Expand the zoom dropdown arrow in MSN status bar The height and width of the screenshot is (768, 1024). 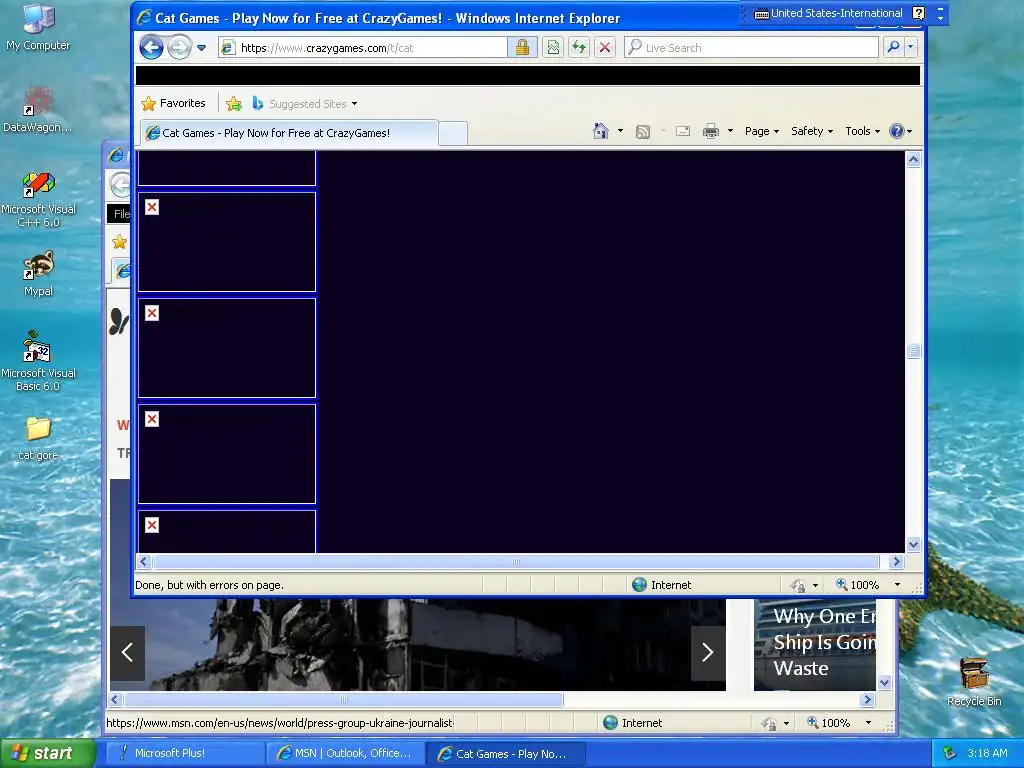point(868,723)
